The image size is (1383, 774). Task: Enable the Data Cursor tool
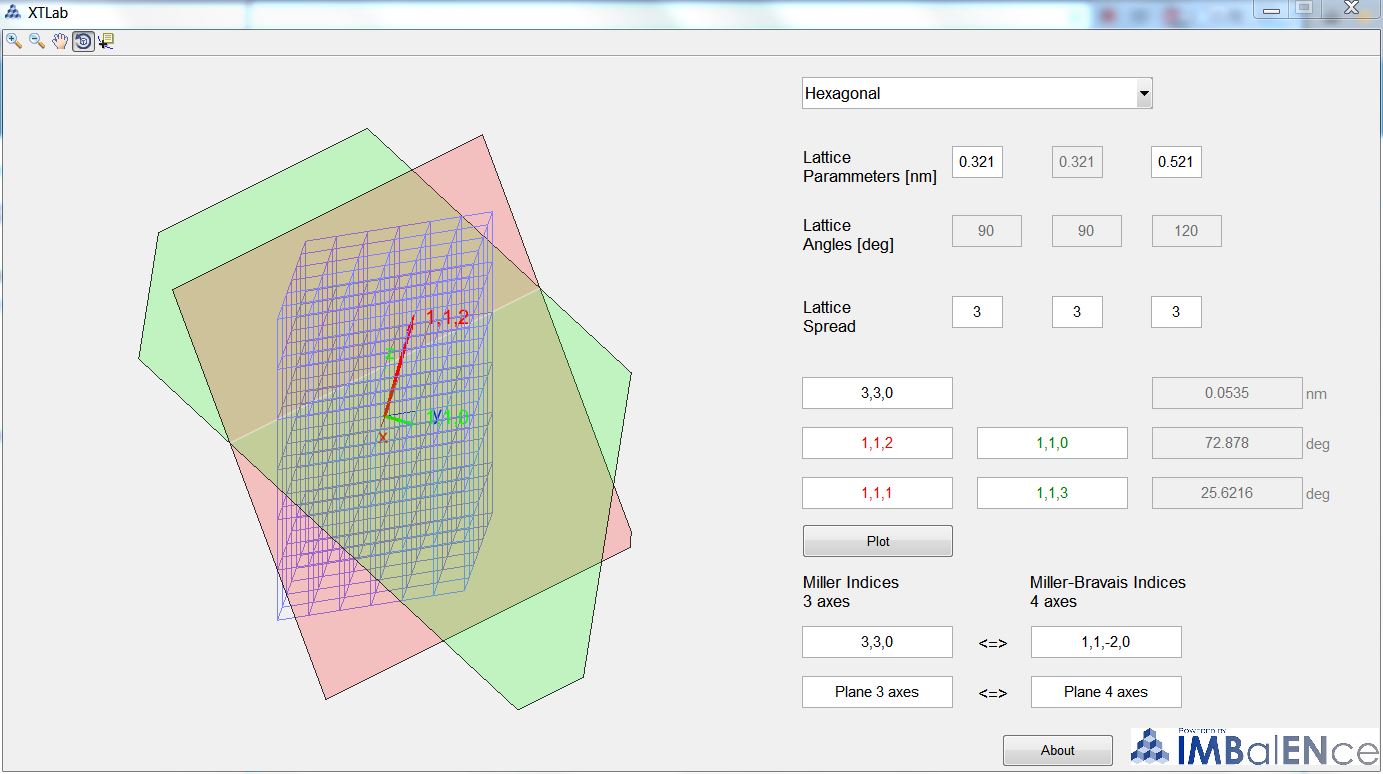[106, 41]
